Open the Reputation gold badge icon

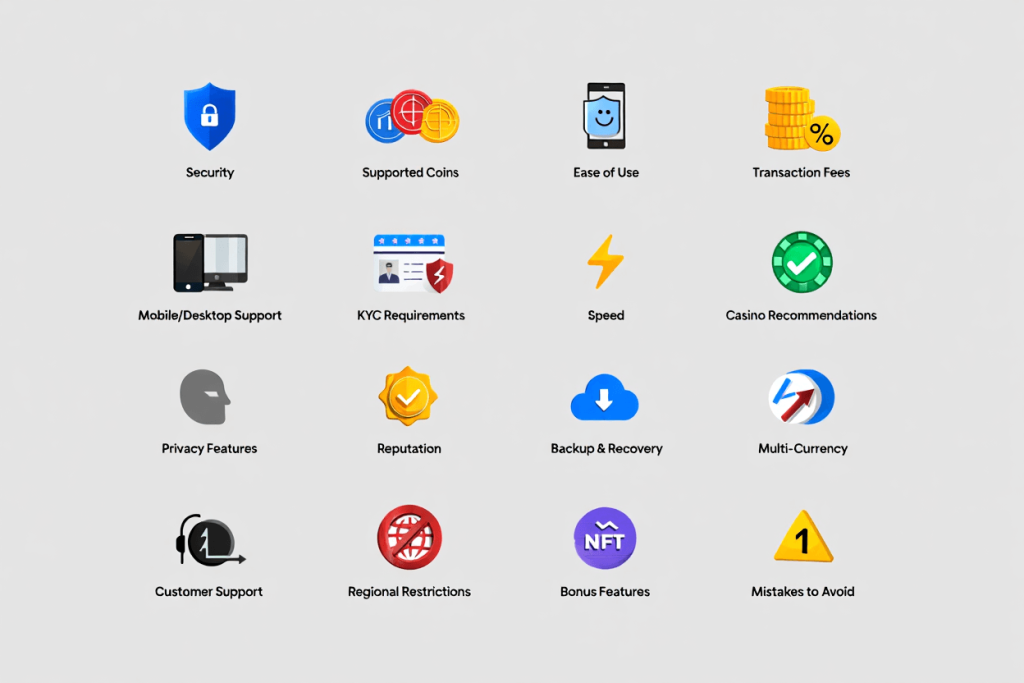pos(408,396)
